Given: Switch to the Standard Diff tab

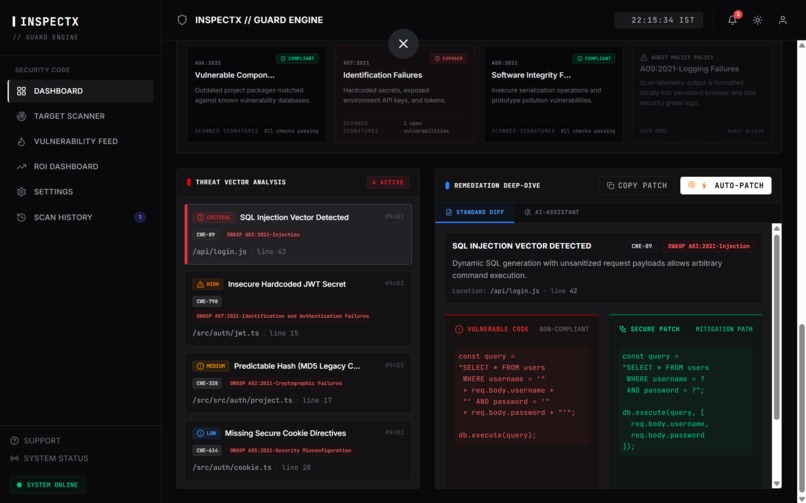Looking at the screenshot, I should [x=474, y=212].
